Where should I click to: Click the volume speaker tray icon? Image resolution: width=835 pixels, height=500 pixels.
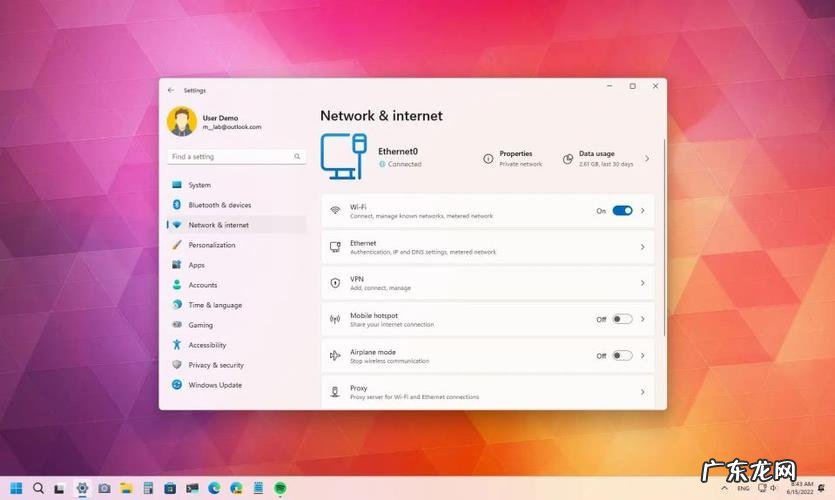[x=773, y=488]
